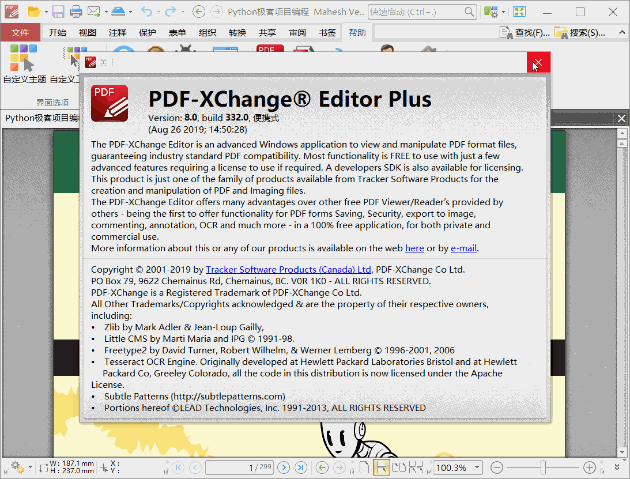Screen dimensions: 630x479
Task: Open the dropdown arrow beside the Open folder icon
Action: click(x=46, y=12)
